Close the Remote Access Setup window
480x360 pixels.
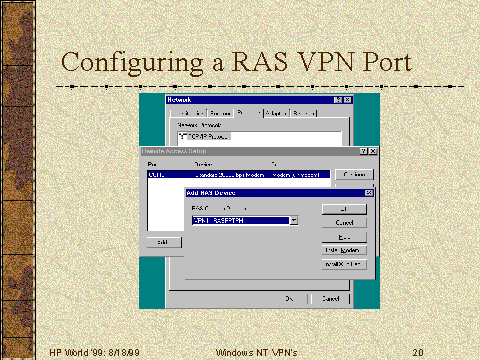click(x=373, y=151)
